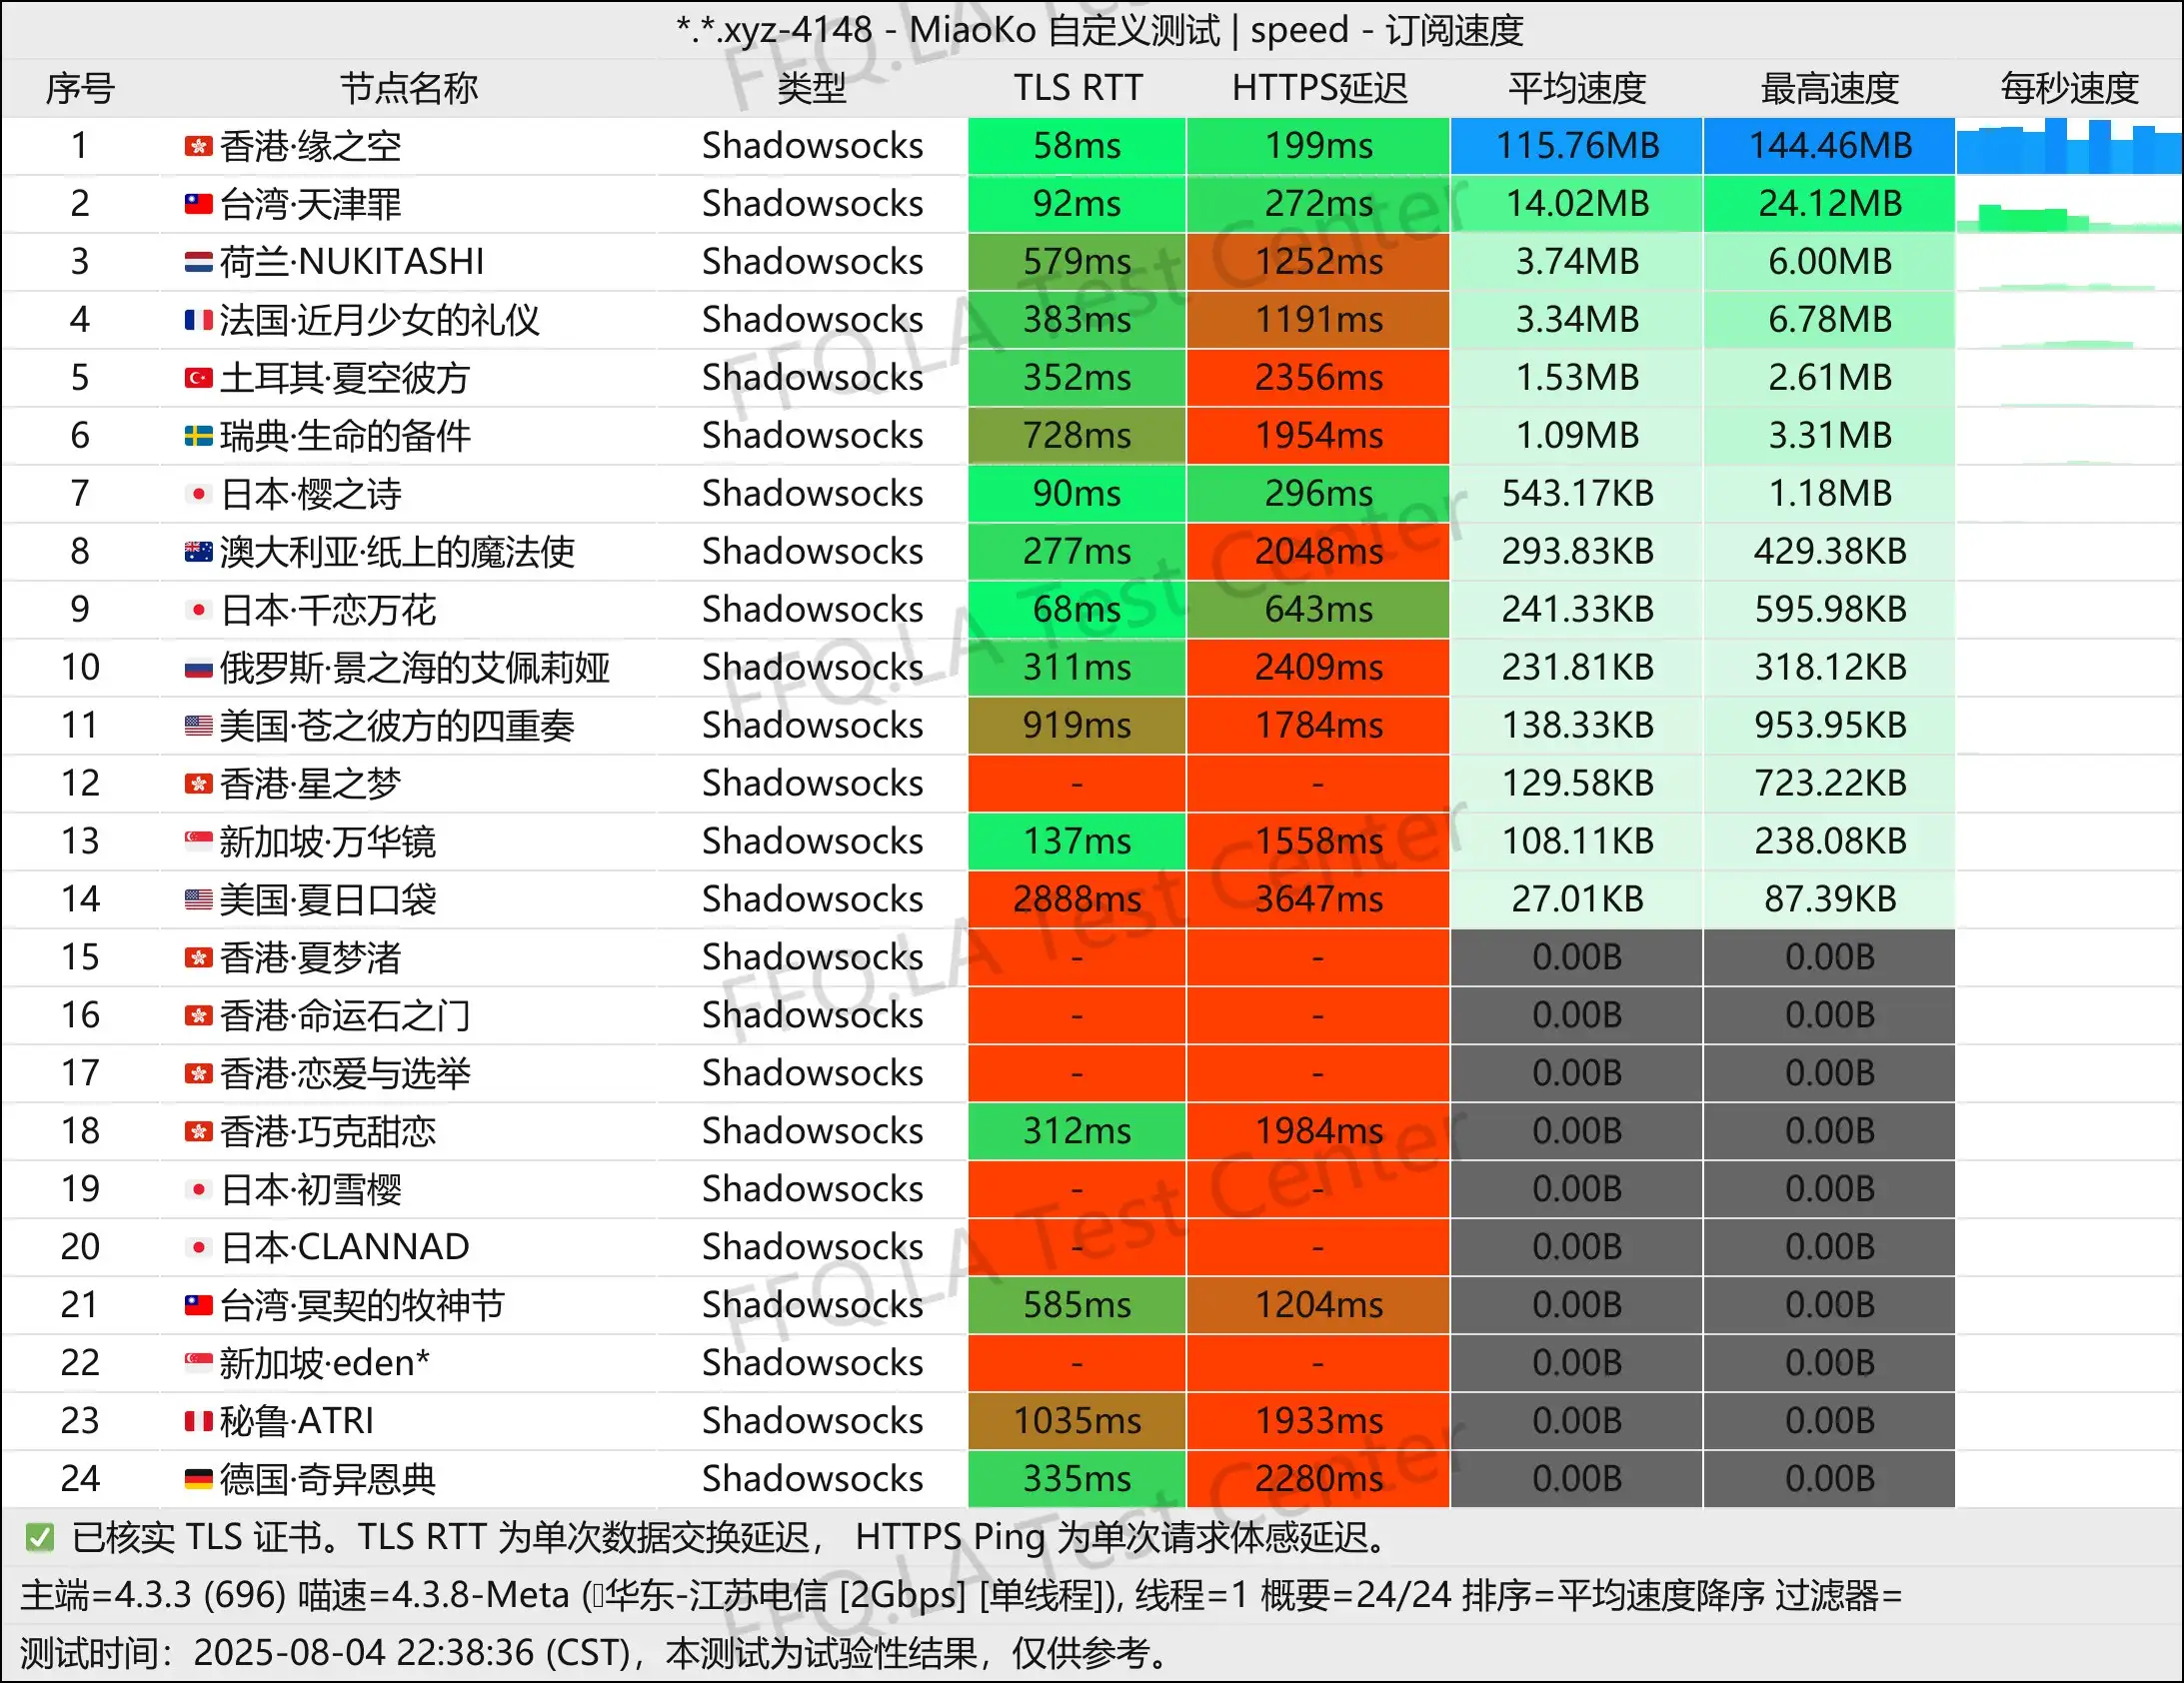The height and width of the screenshot is (1683, 2184).
Task: Click the 58ms TLS RTT cell
Action: coord(1077,146)
